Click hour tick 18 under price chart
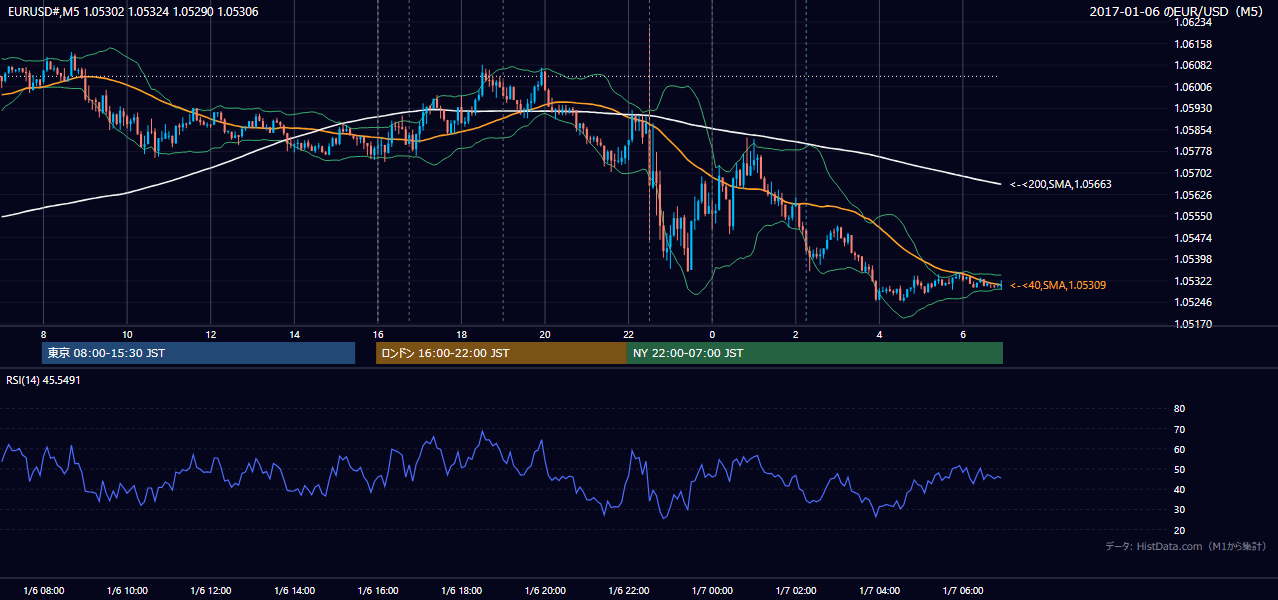This screenshot has height=600, width=1278. (461, 333)
